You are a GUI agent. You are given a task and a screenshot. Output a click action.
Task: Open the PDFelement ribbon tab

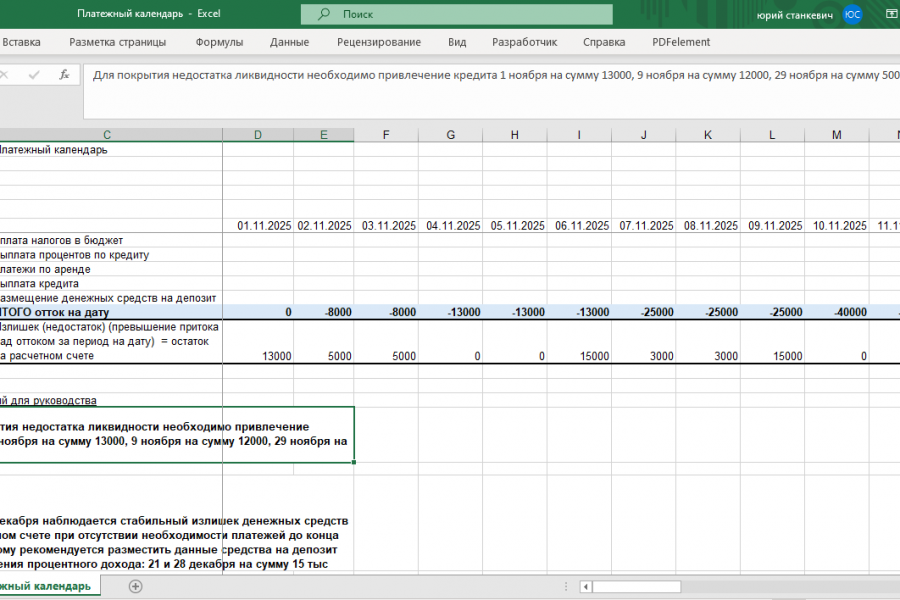tap(680, 42)
